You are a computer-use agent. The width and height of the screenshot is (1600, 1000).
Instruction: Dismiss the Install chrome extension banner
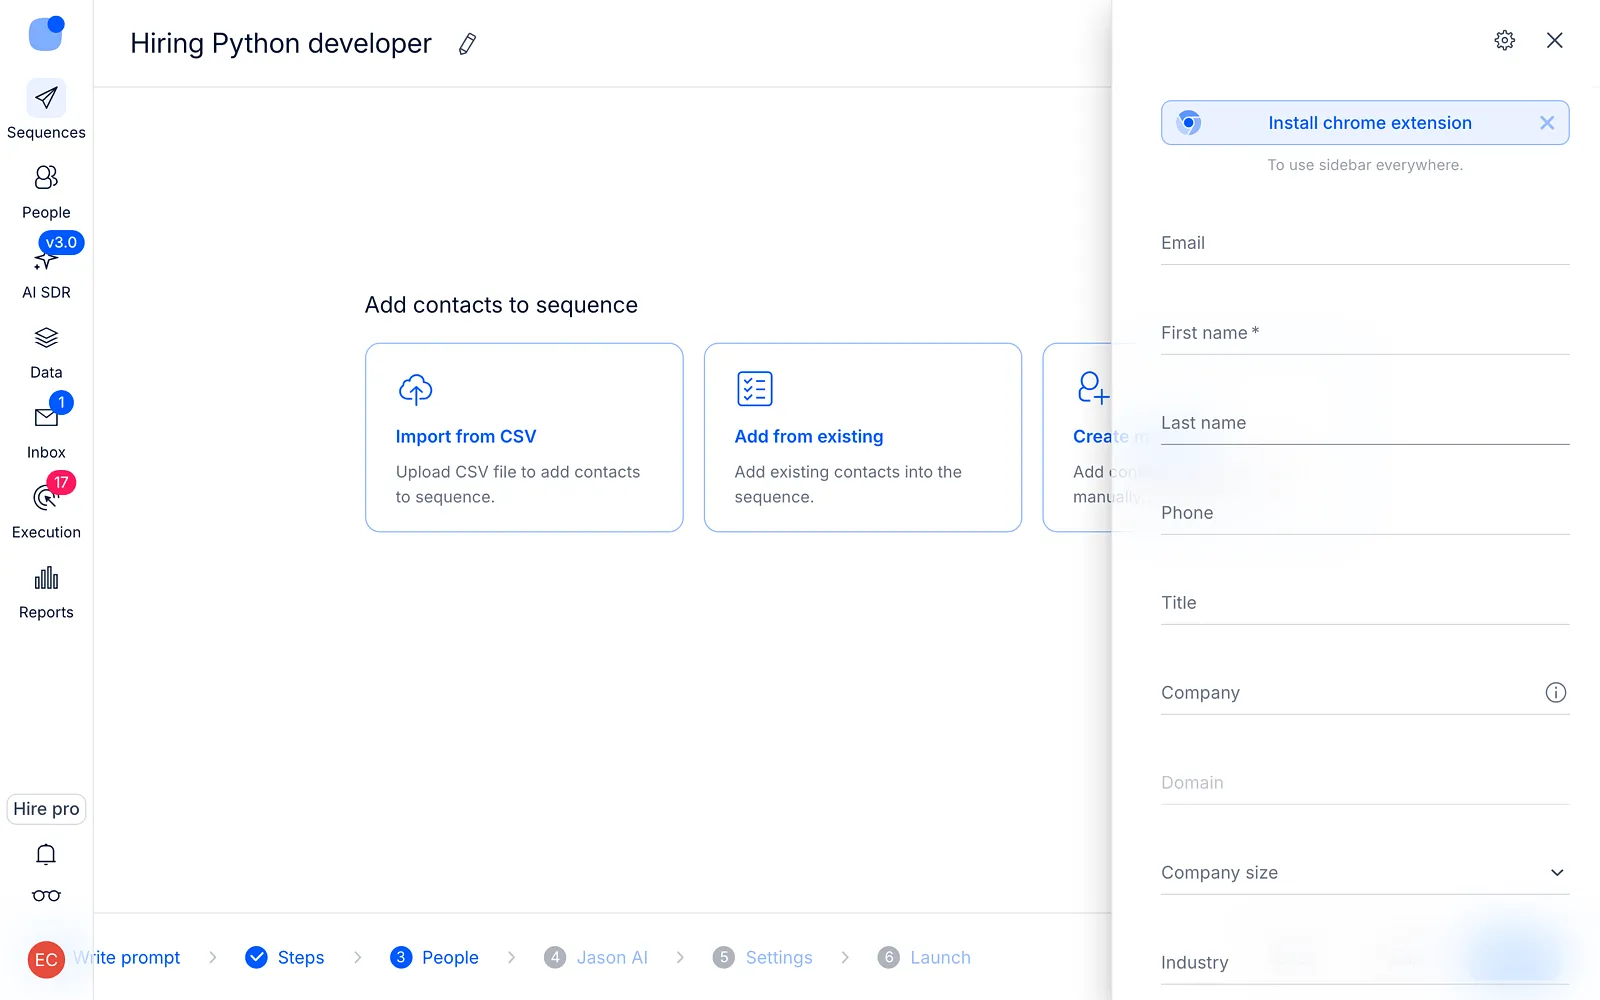tap(1547, 123)
